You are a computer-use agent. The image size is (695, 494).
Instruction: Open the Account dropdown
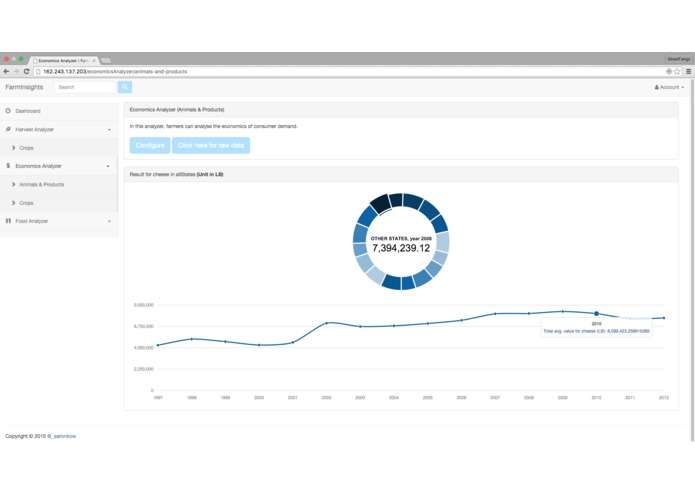click(x=669, y=87)
